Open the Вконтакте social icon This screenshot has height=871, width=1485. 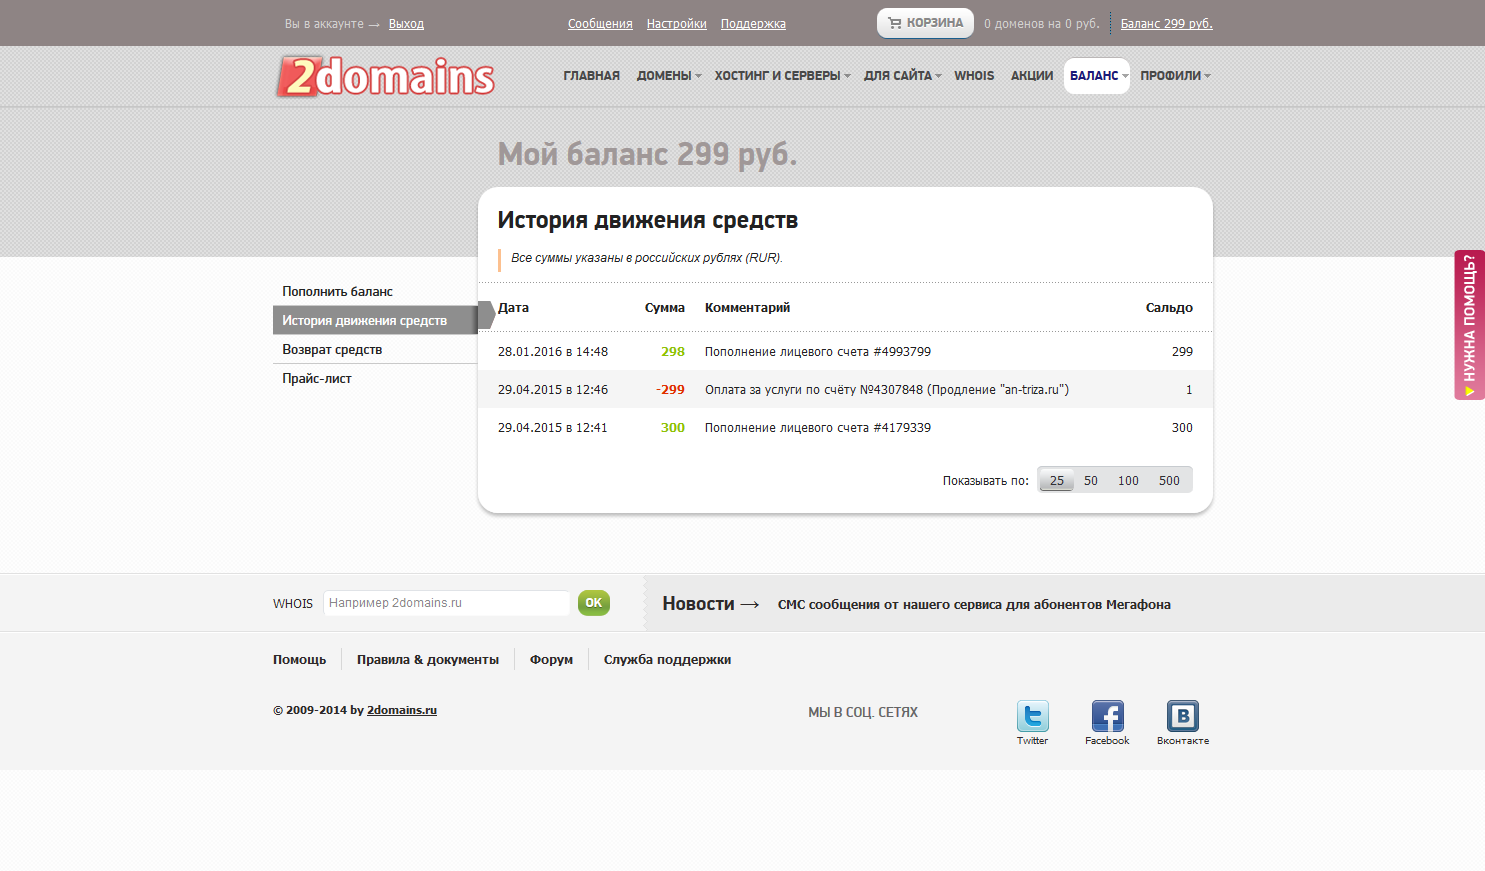pyautogui.click(x=1182, y=716)
